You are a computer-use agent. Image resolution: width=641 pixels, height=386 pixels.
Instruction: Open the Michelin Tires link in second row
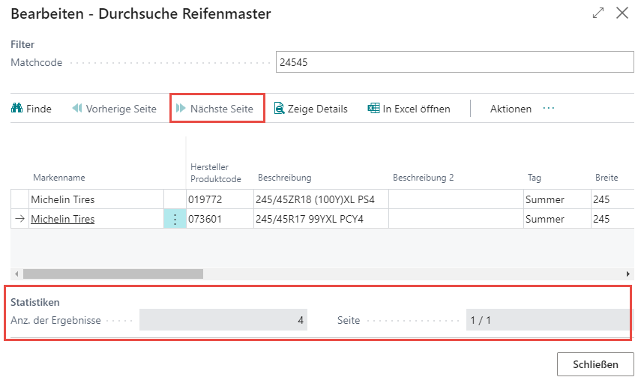pyautogui.click(x=63, y=219)
